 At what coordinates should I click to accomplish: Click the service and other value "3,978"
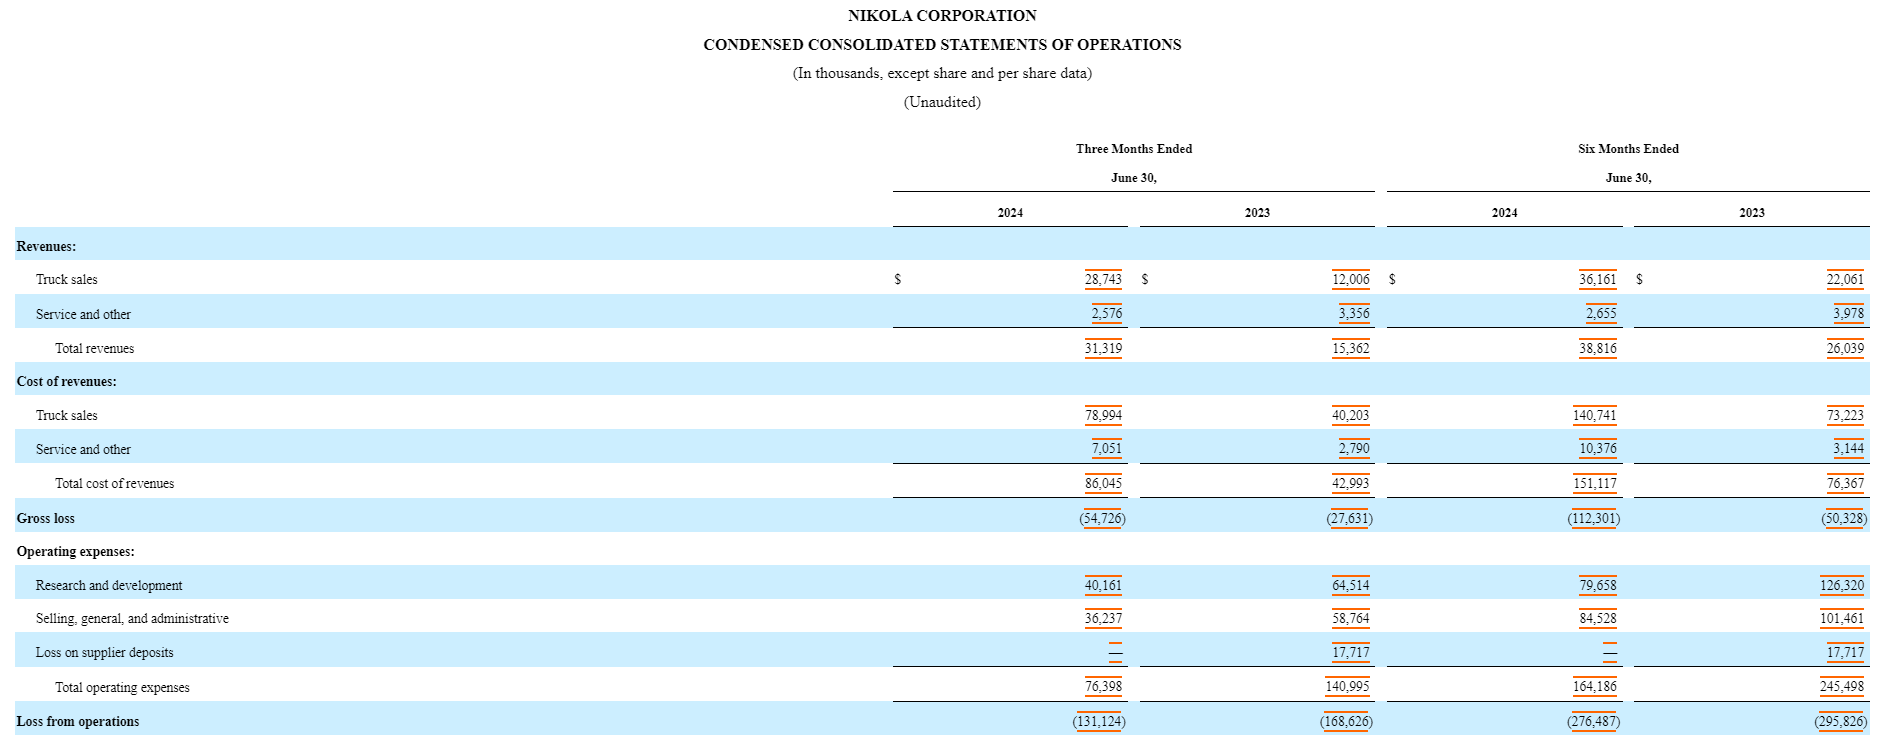coord(1848,314)
